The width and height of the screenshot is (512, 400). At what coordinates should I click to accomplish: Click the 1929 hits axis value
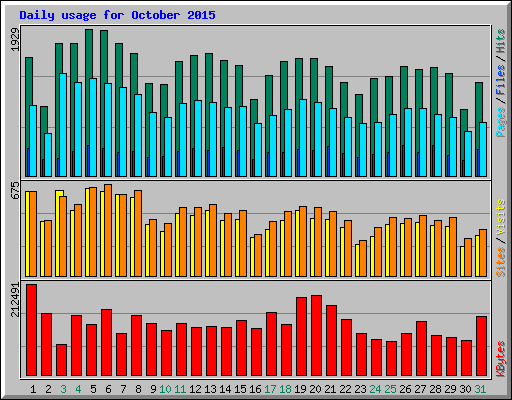pos(15,40)
